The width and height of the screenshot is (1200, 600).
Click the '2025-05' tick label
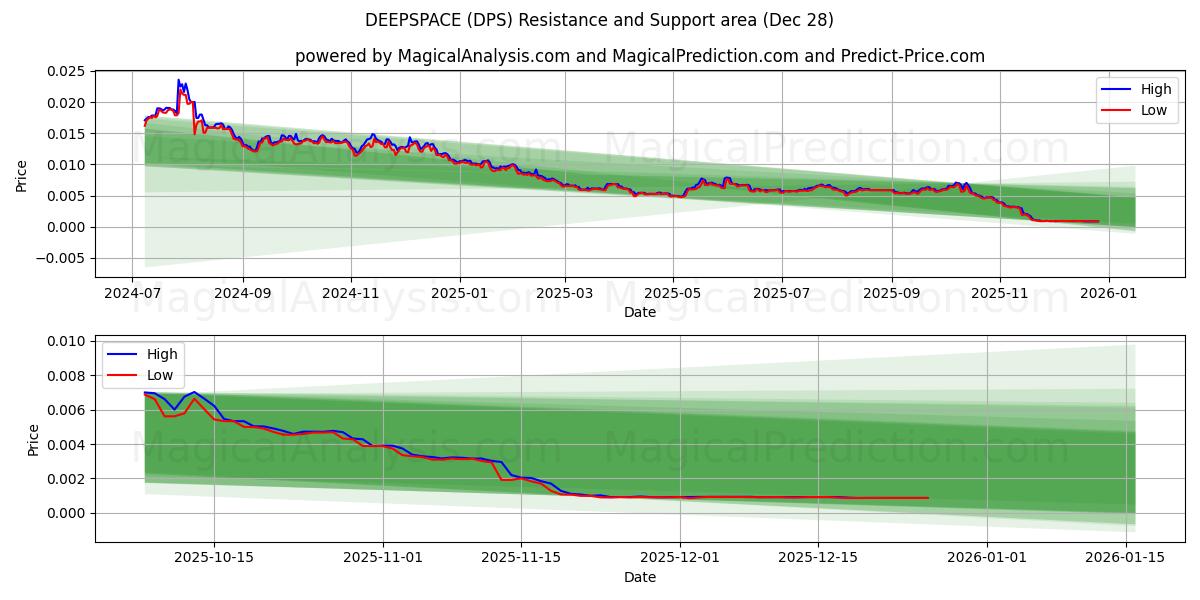click(673, 294)
